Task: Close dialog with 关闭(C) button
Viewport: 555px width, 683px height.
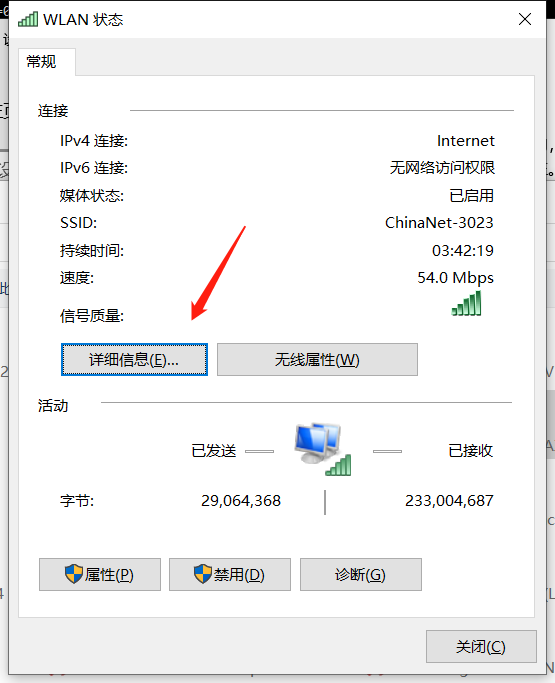Action: tap(481, 646)
